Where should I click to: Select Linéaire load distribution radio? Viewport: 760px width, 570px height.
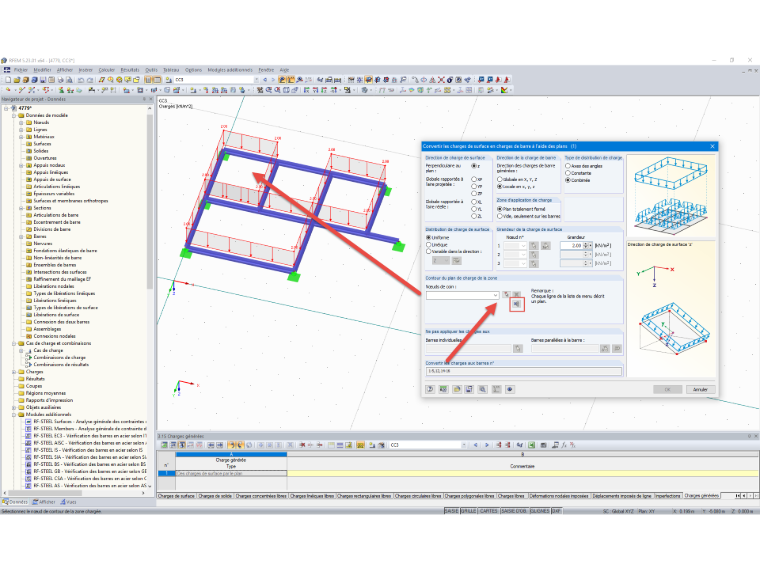tap(428, 245)
